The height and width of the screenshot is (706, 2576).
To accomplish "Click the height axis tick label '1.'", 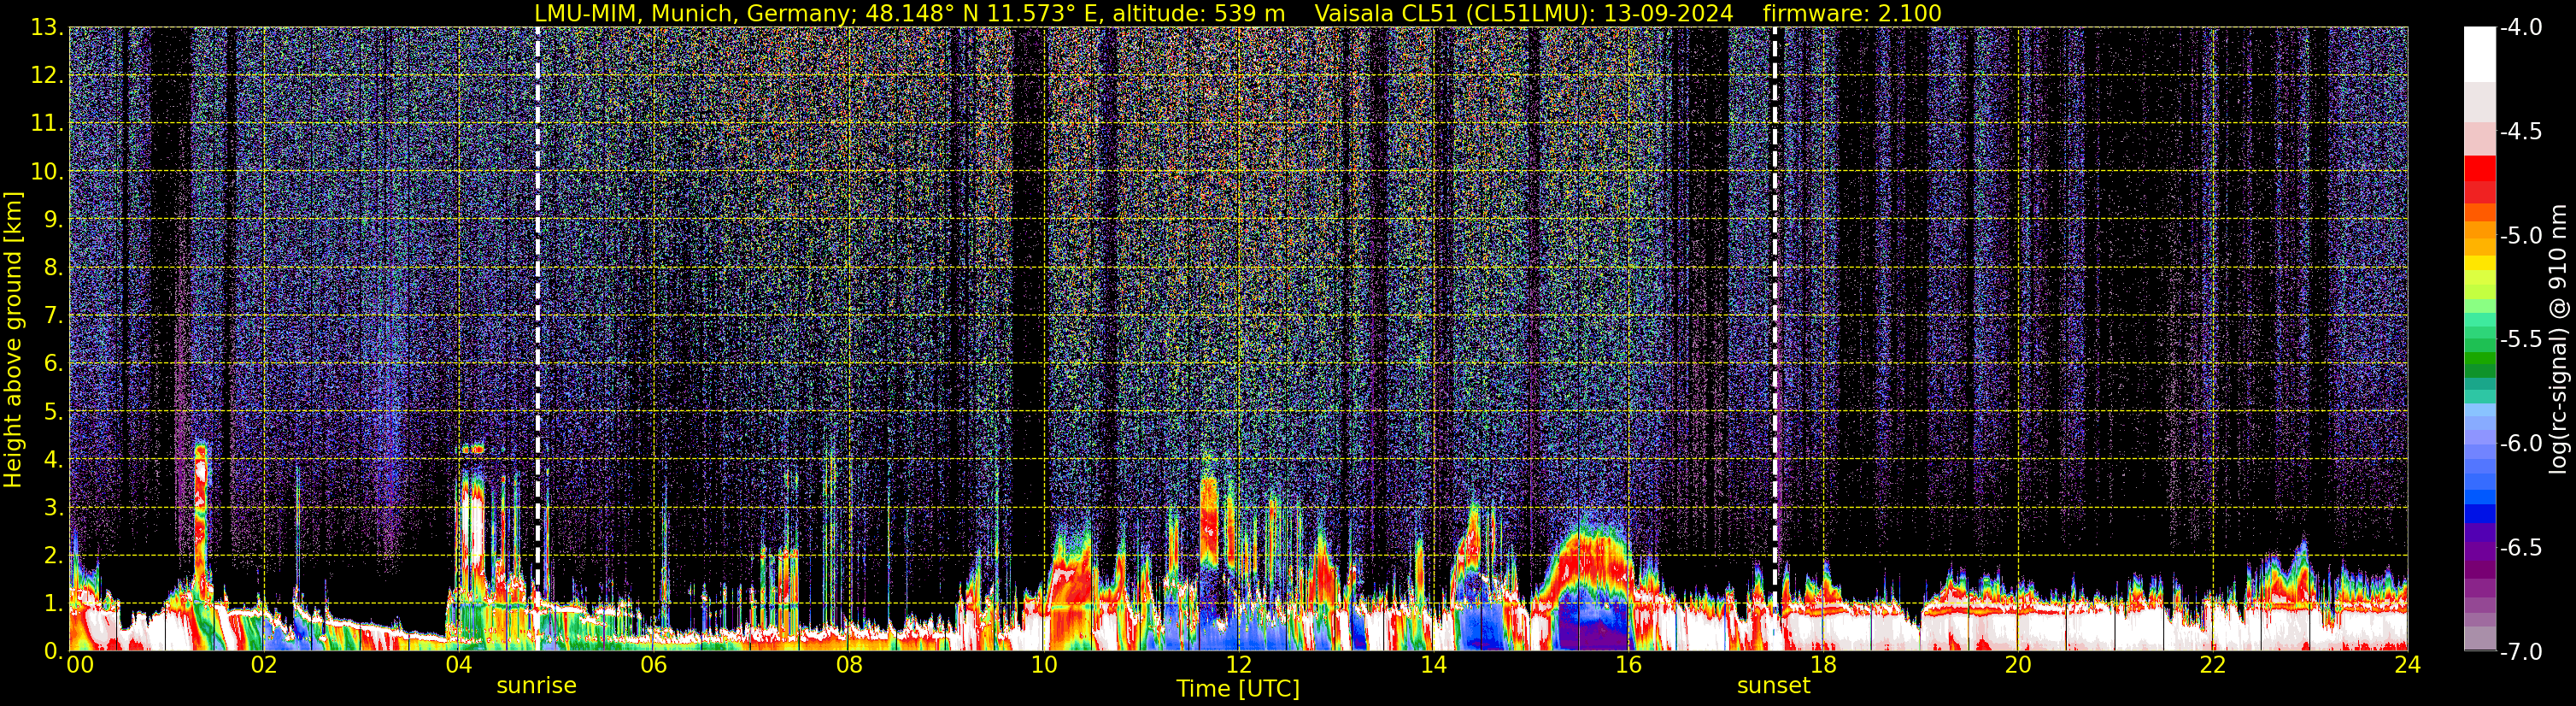I will [x=53, y=603].
